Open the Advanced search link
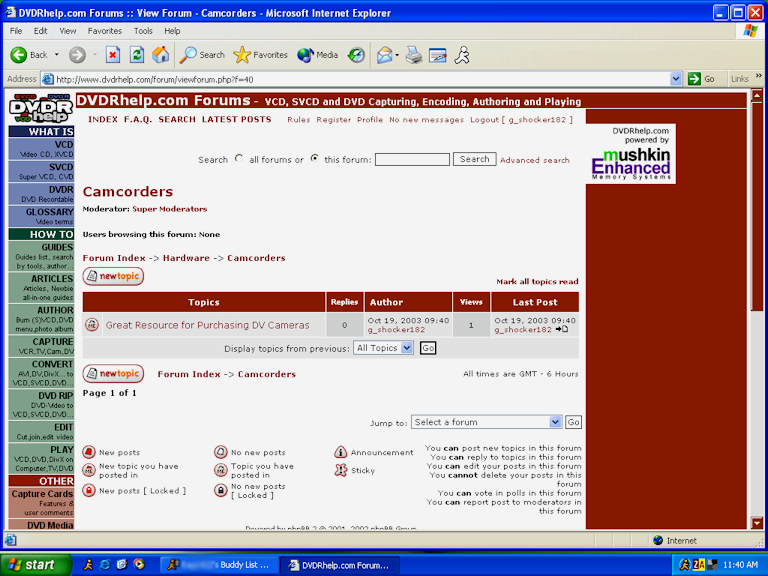The image size is (768, 576). tap(534, 160)
